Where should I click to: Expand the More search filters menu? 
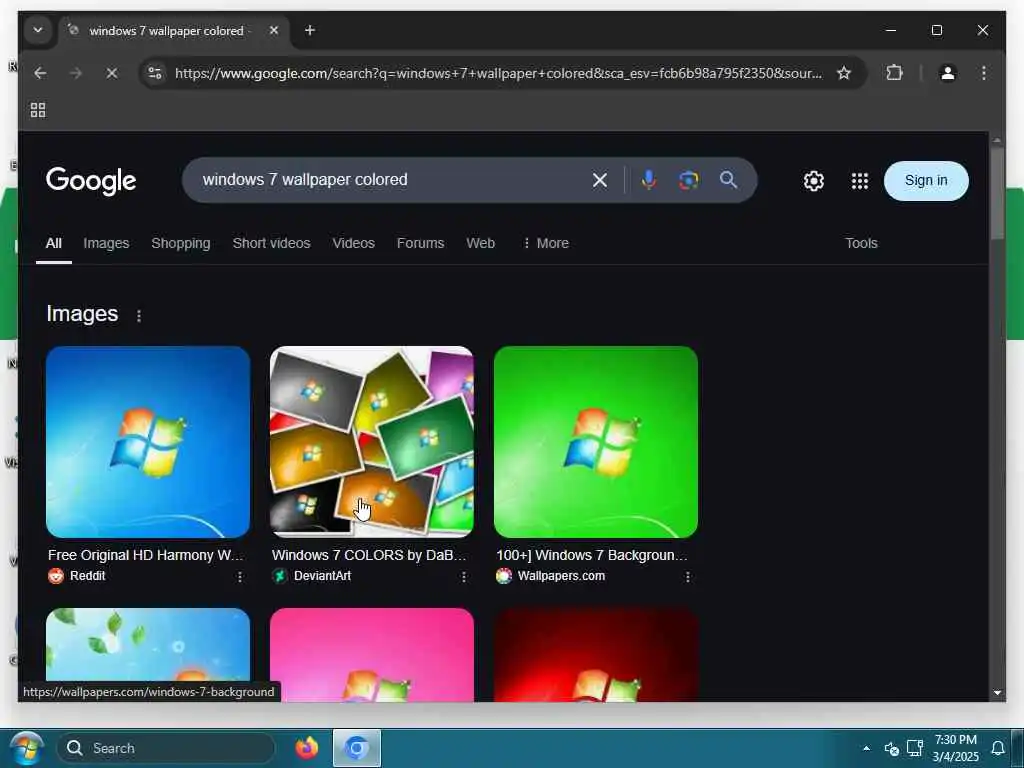(x=546, y=244)
